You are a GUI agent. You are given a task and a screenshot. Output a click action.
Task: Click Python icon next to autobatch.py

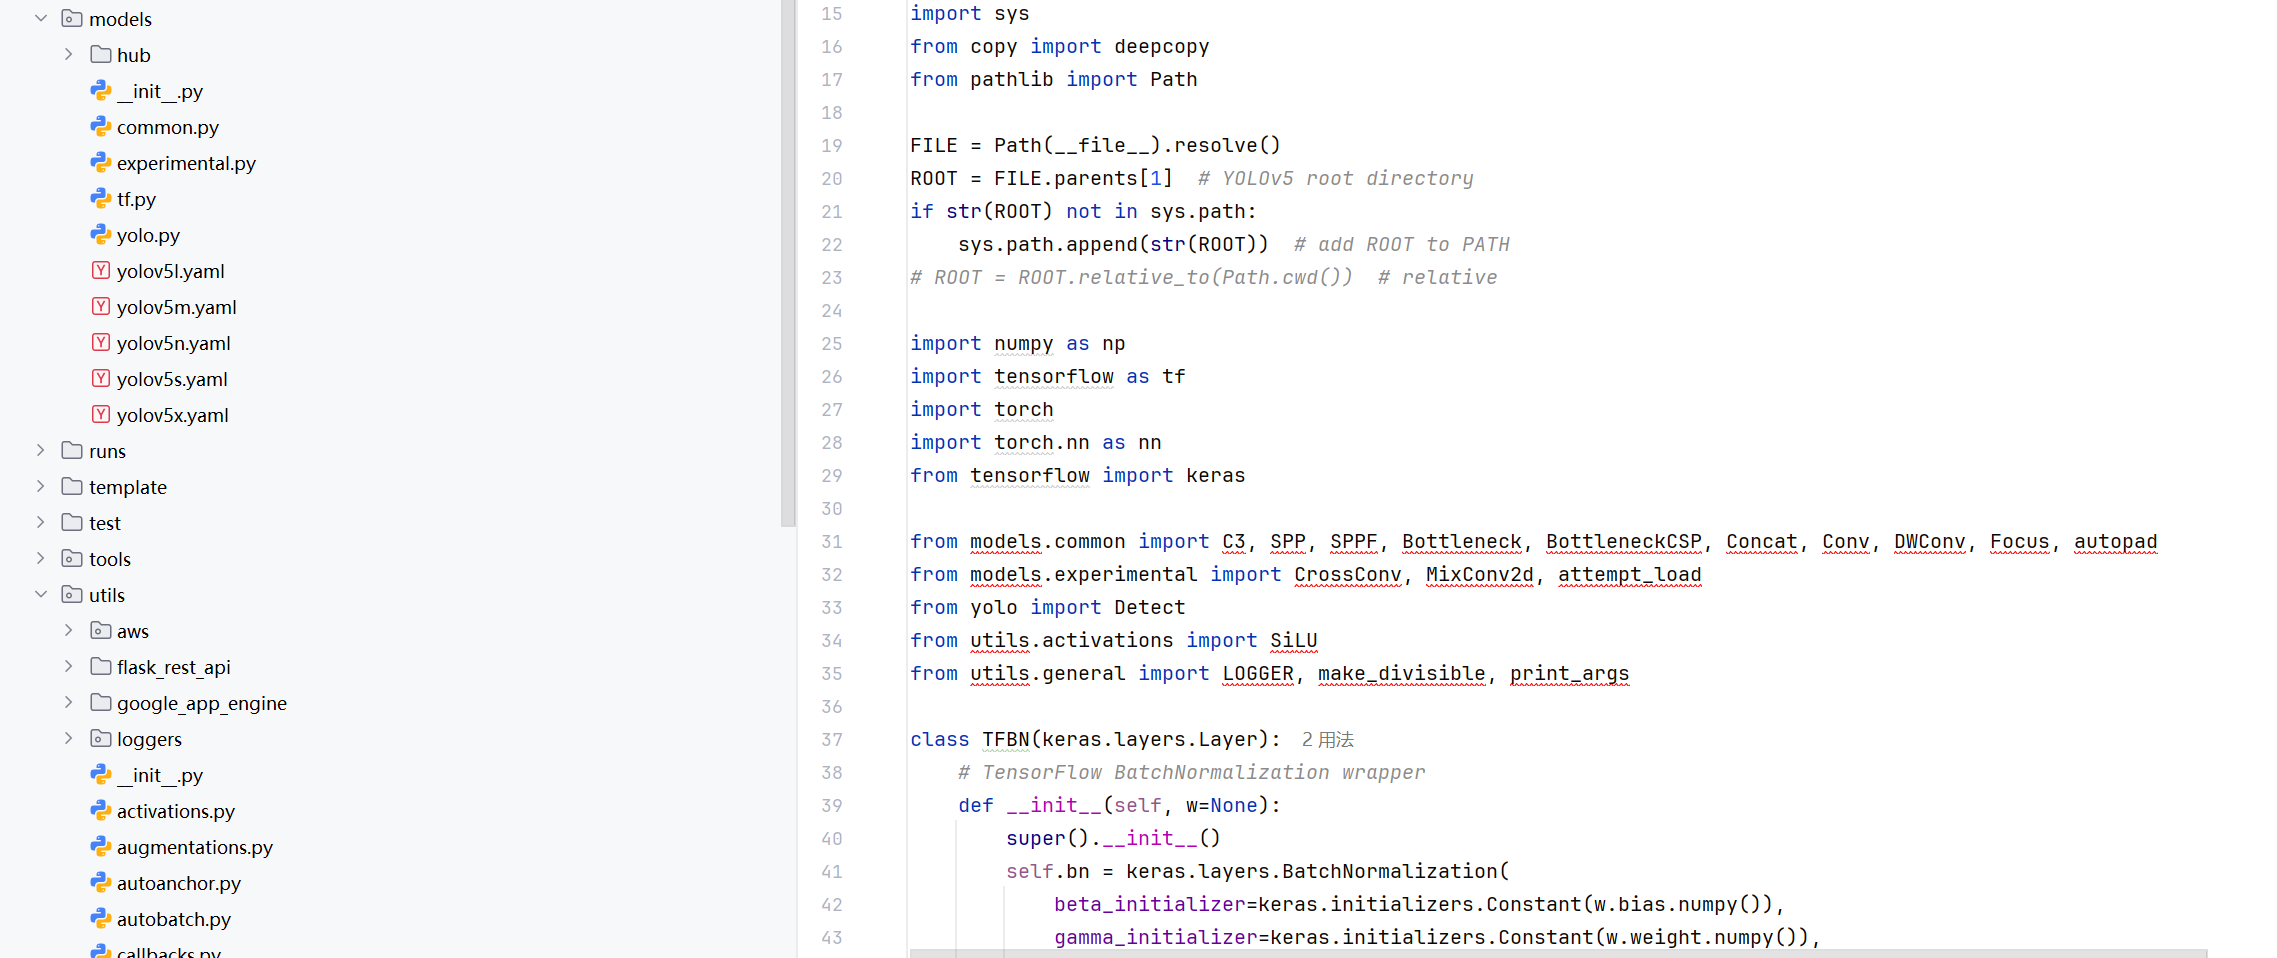pos(100,918)
